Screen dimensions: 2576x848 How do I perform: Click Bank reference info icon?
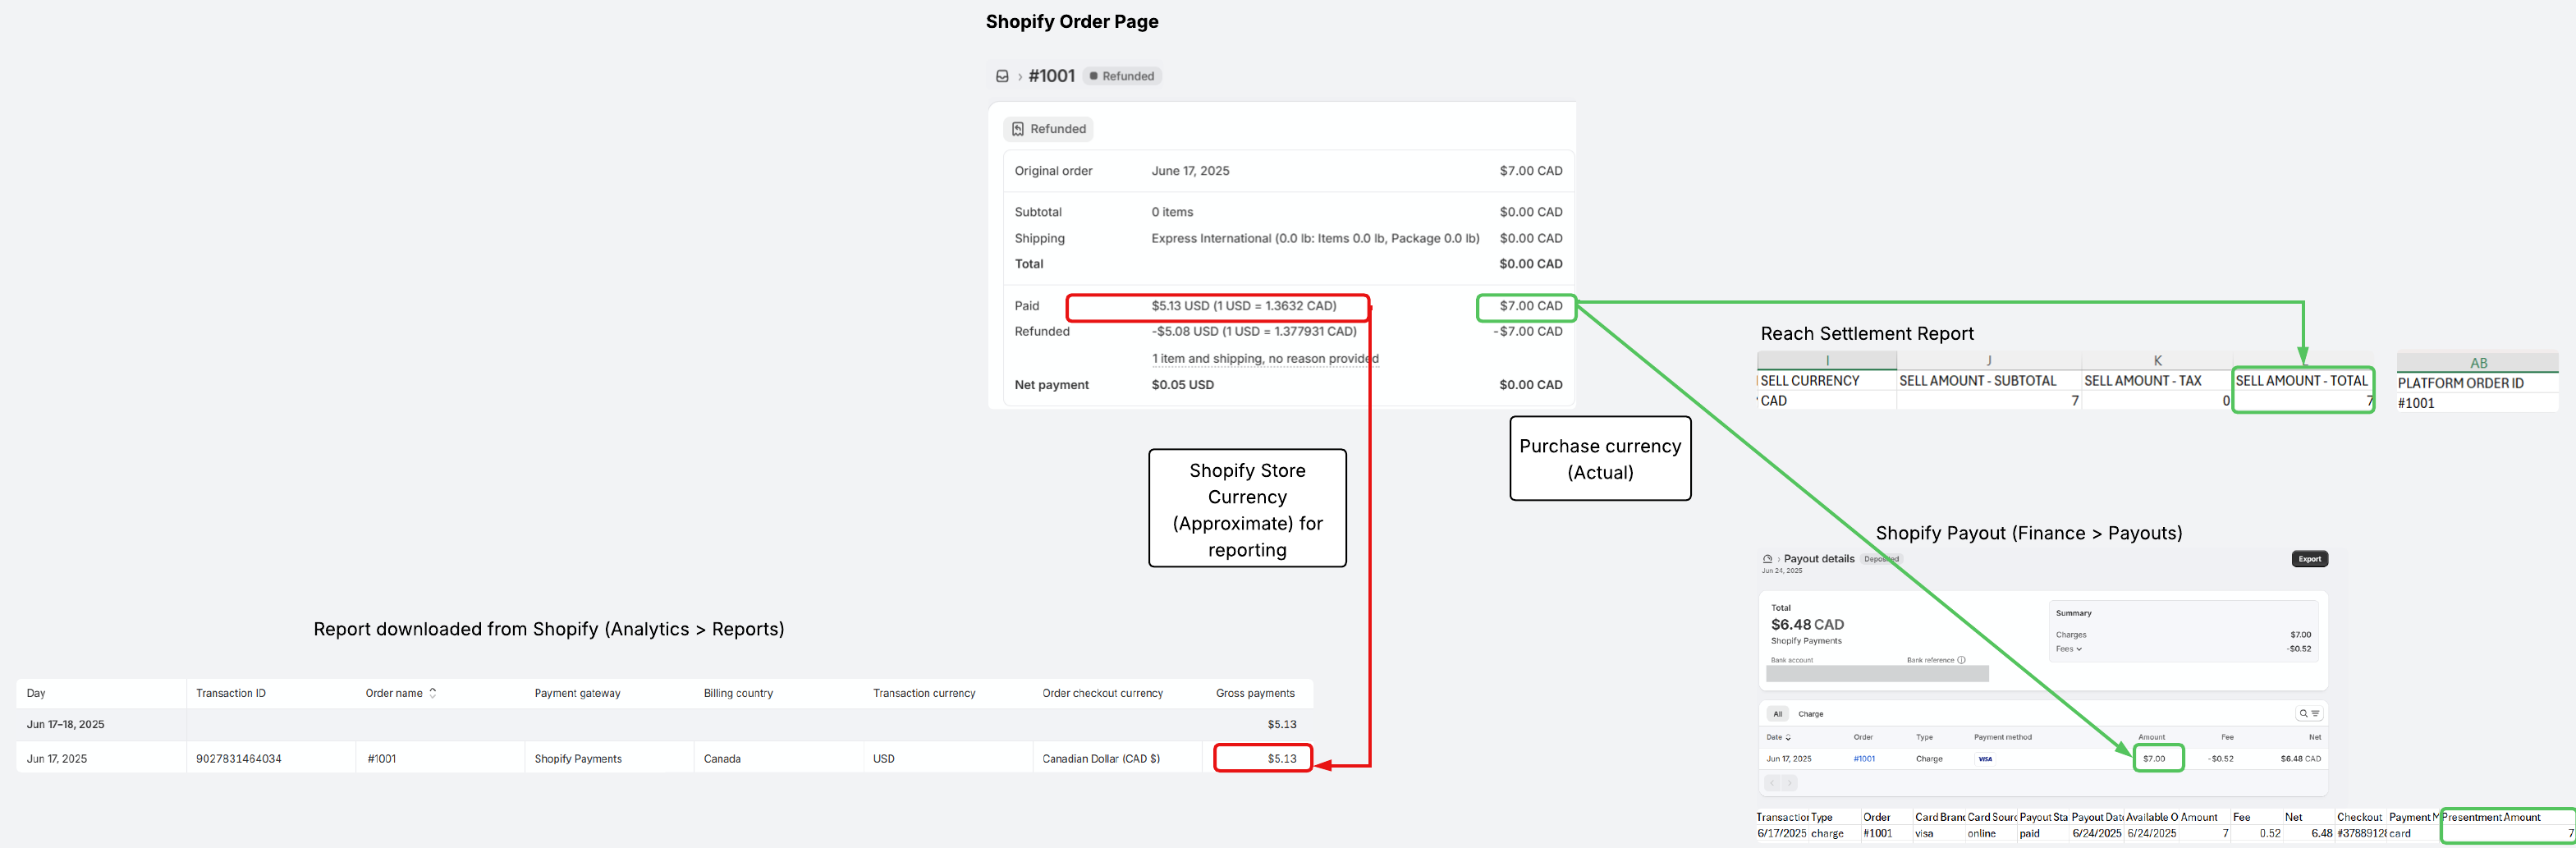1961,660
